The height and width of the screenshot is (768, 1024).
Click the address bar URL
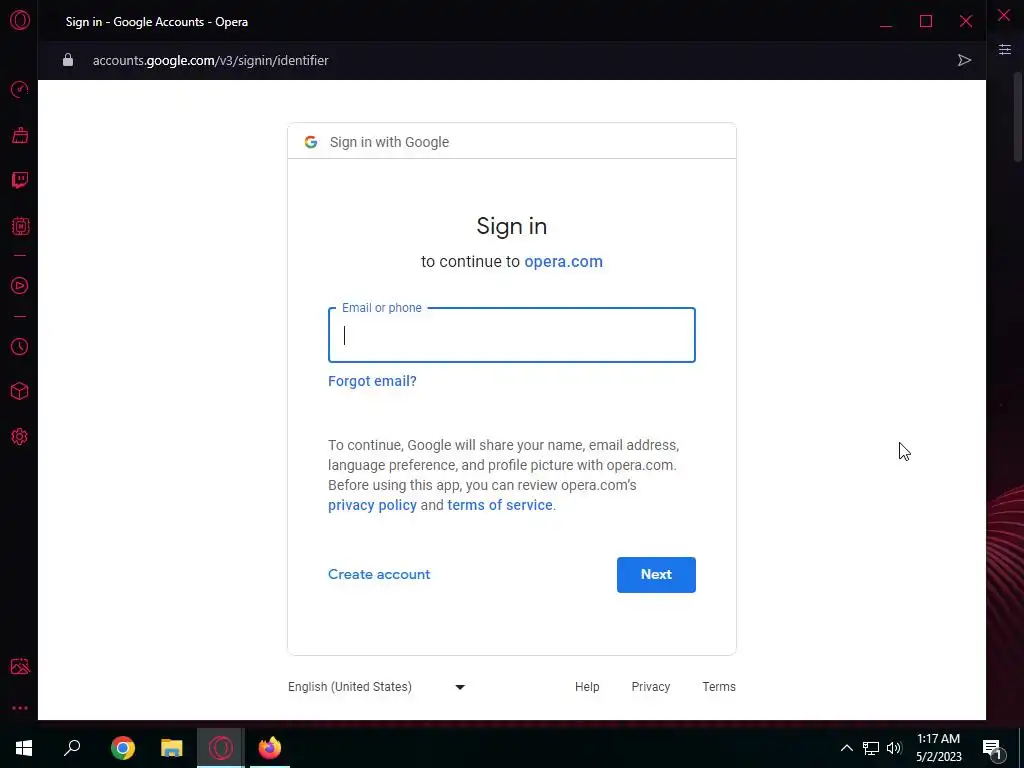pos(210,60)
